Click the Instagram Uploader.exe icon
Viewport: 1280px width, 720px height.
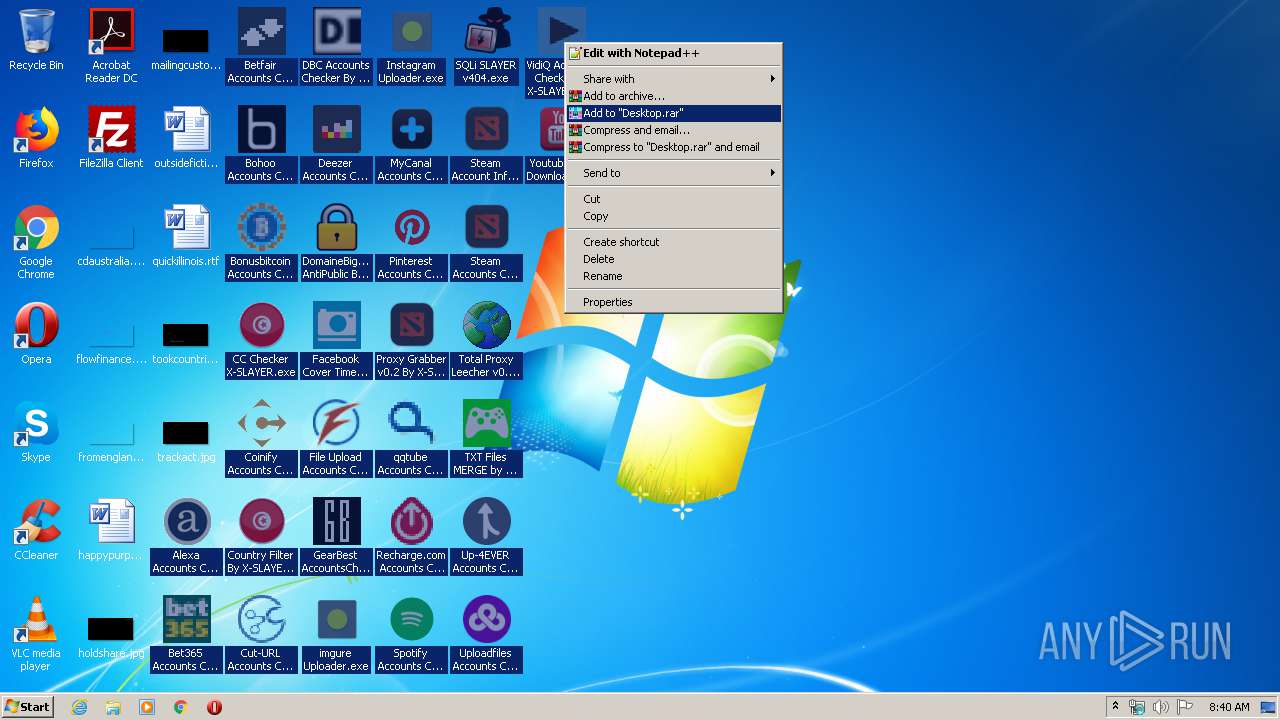[x=411, y=45]
